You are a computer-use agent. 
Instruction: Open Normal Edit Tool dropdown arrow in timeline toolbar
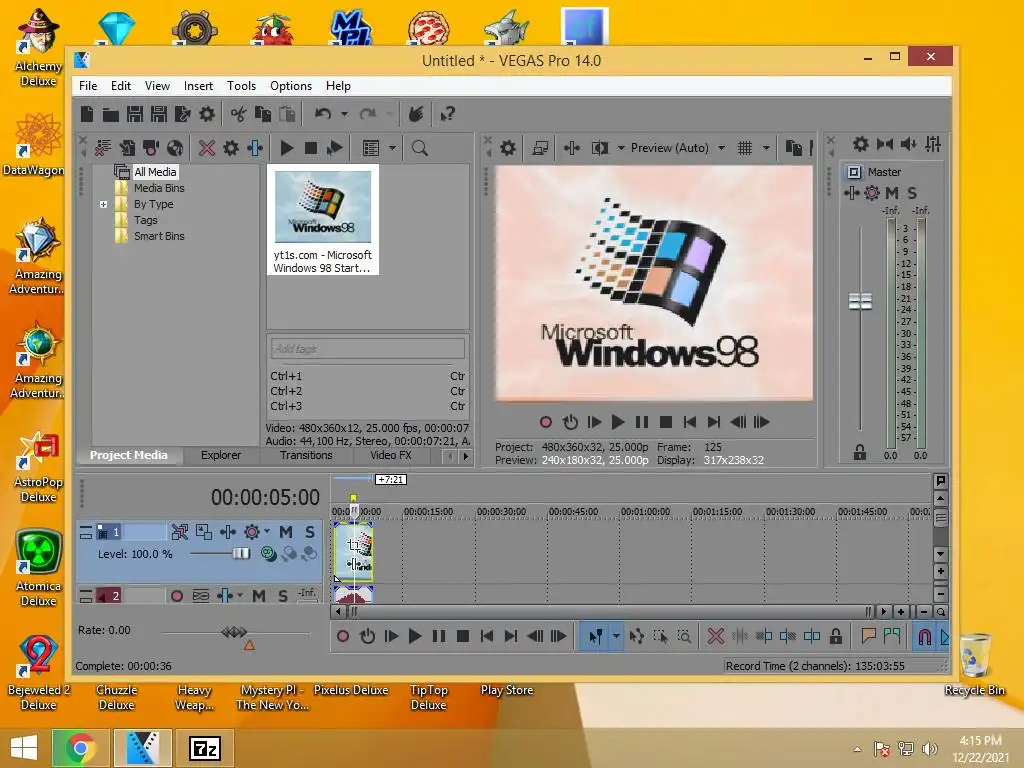pyautogui.click(x=615, y=636)
